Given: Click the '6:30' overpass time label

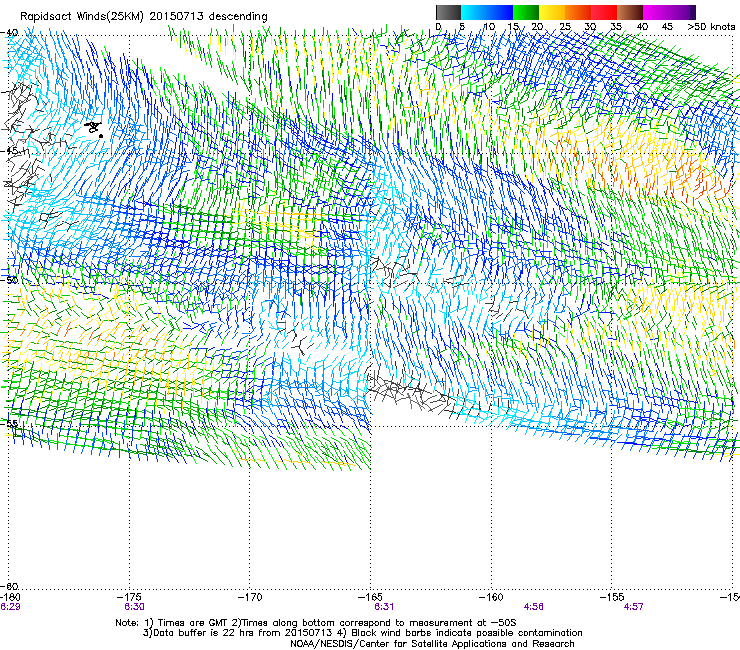Looking at the screenshot, I should pyautogui.click(x=134, y=607).
